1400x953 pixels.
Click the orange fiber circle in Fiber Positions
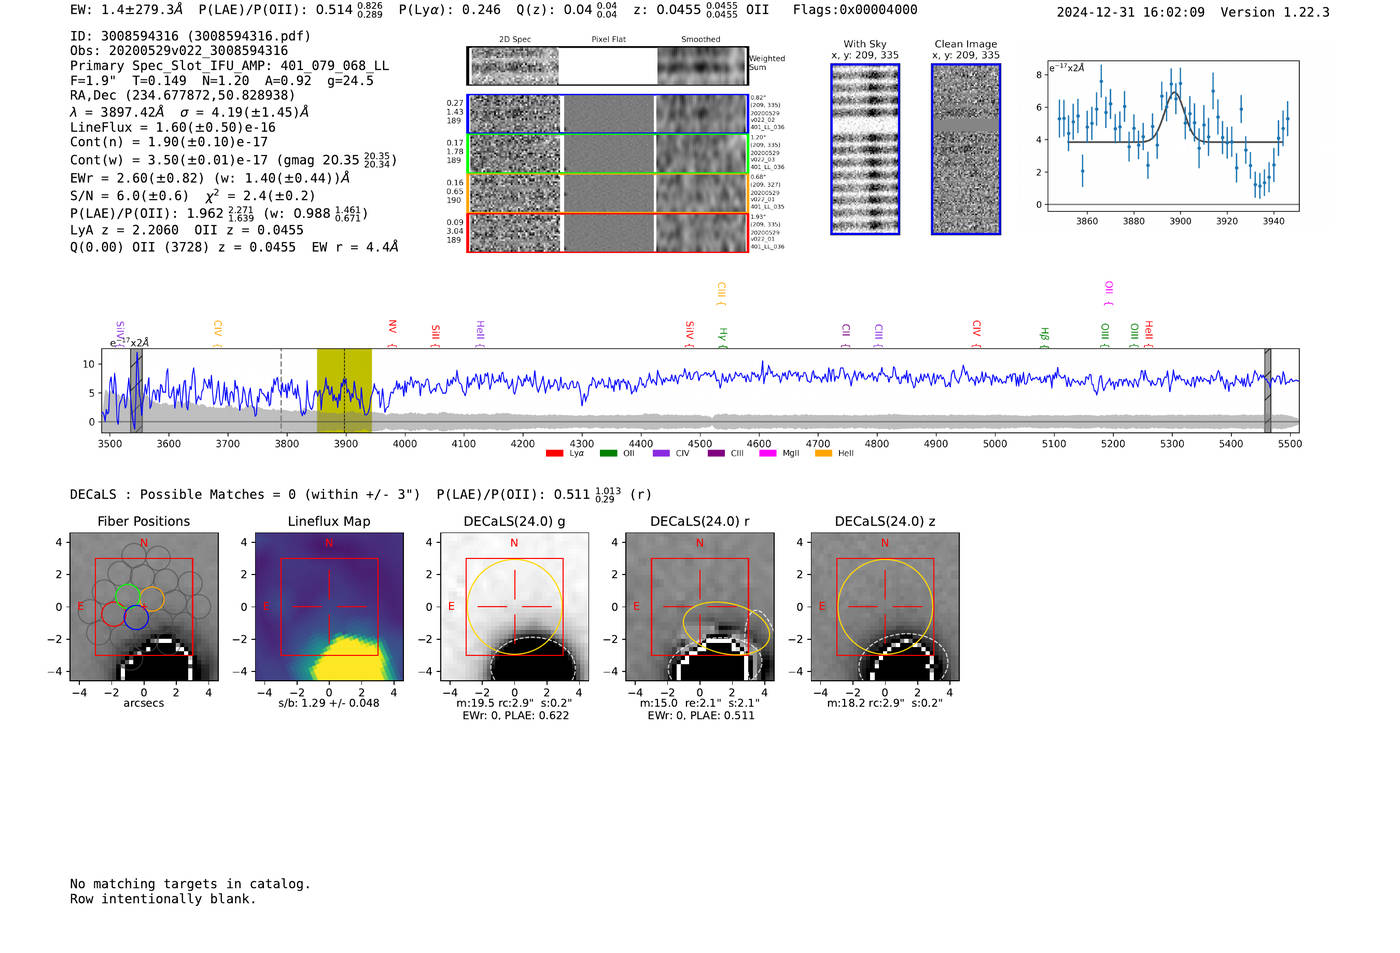pyautogui.click(x=152, y=599)
